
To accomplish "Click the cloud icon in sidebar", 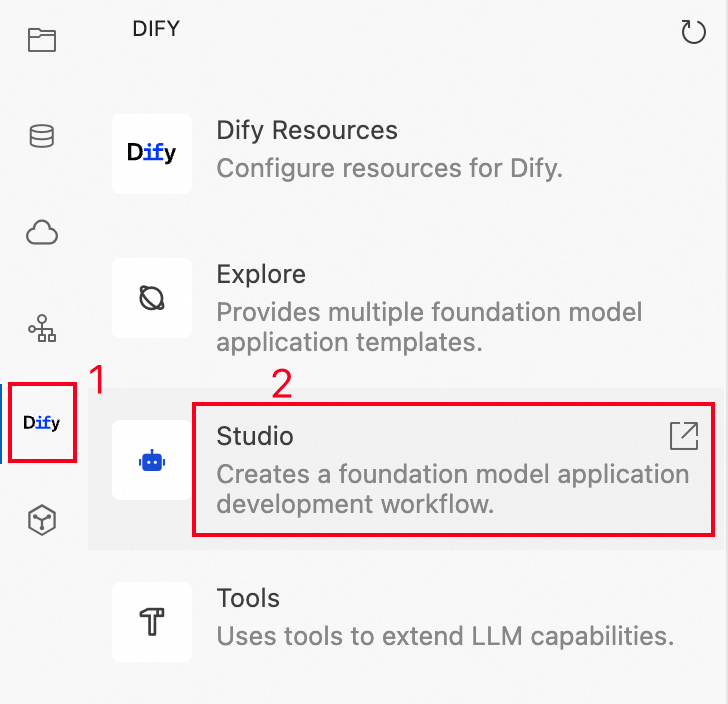I will (x=42, y=233).
